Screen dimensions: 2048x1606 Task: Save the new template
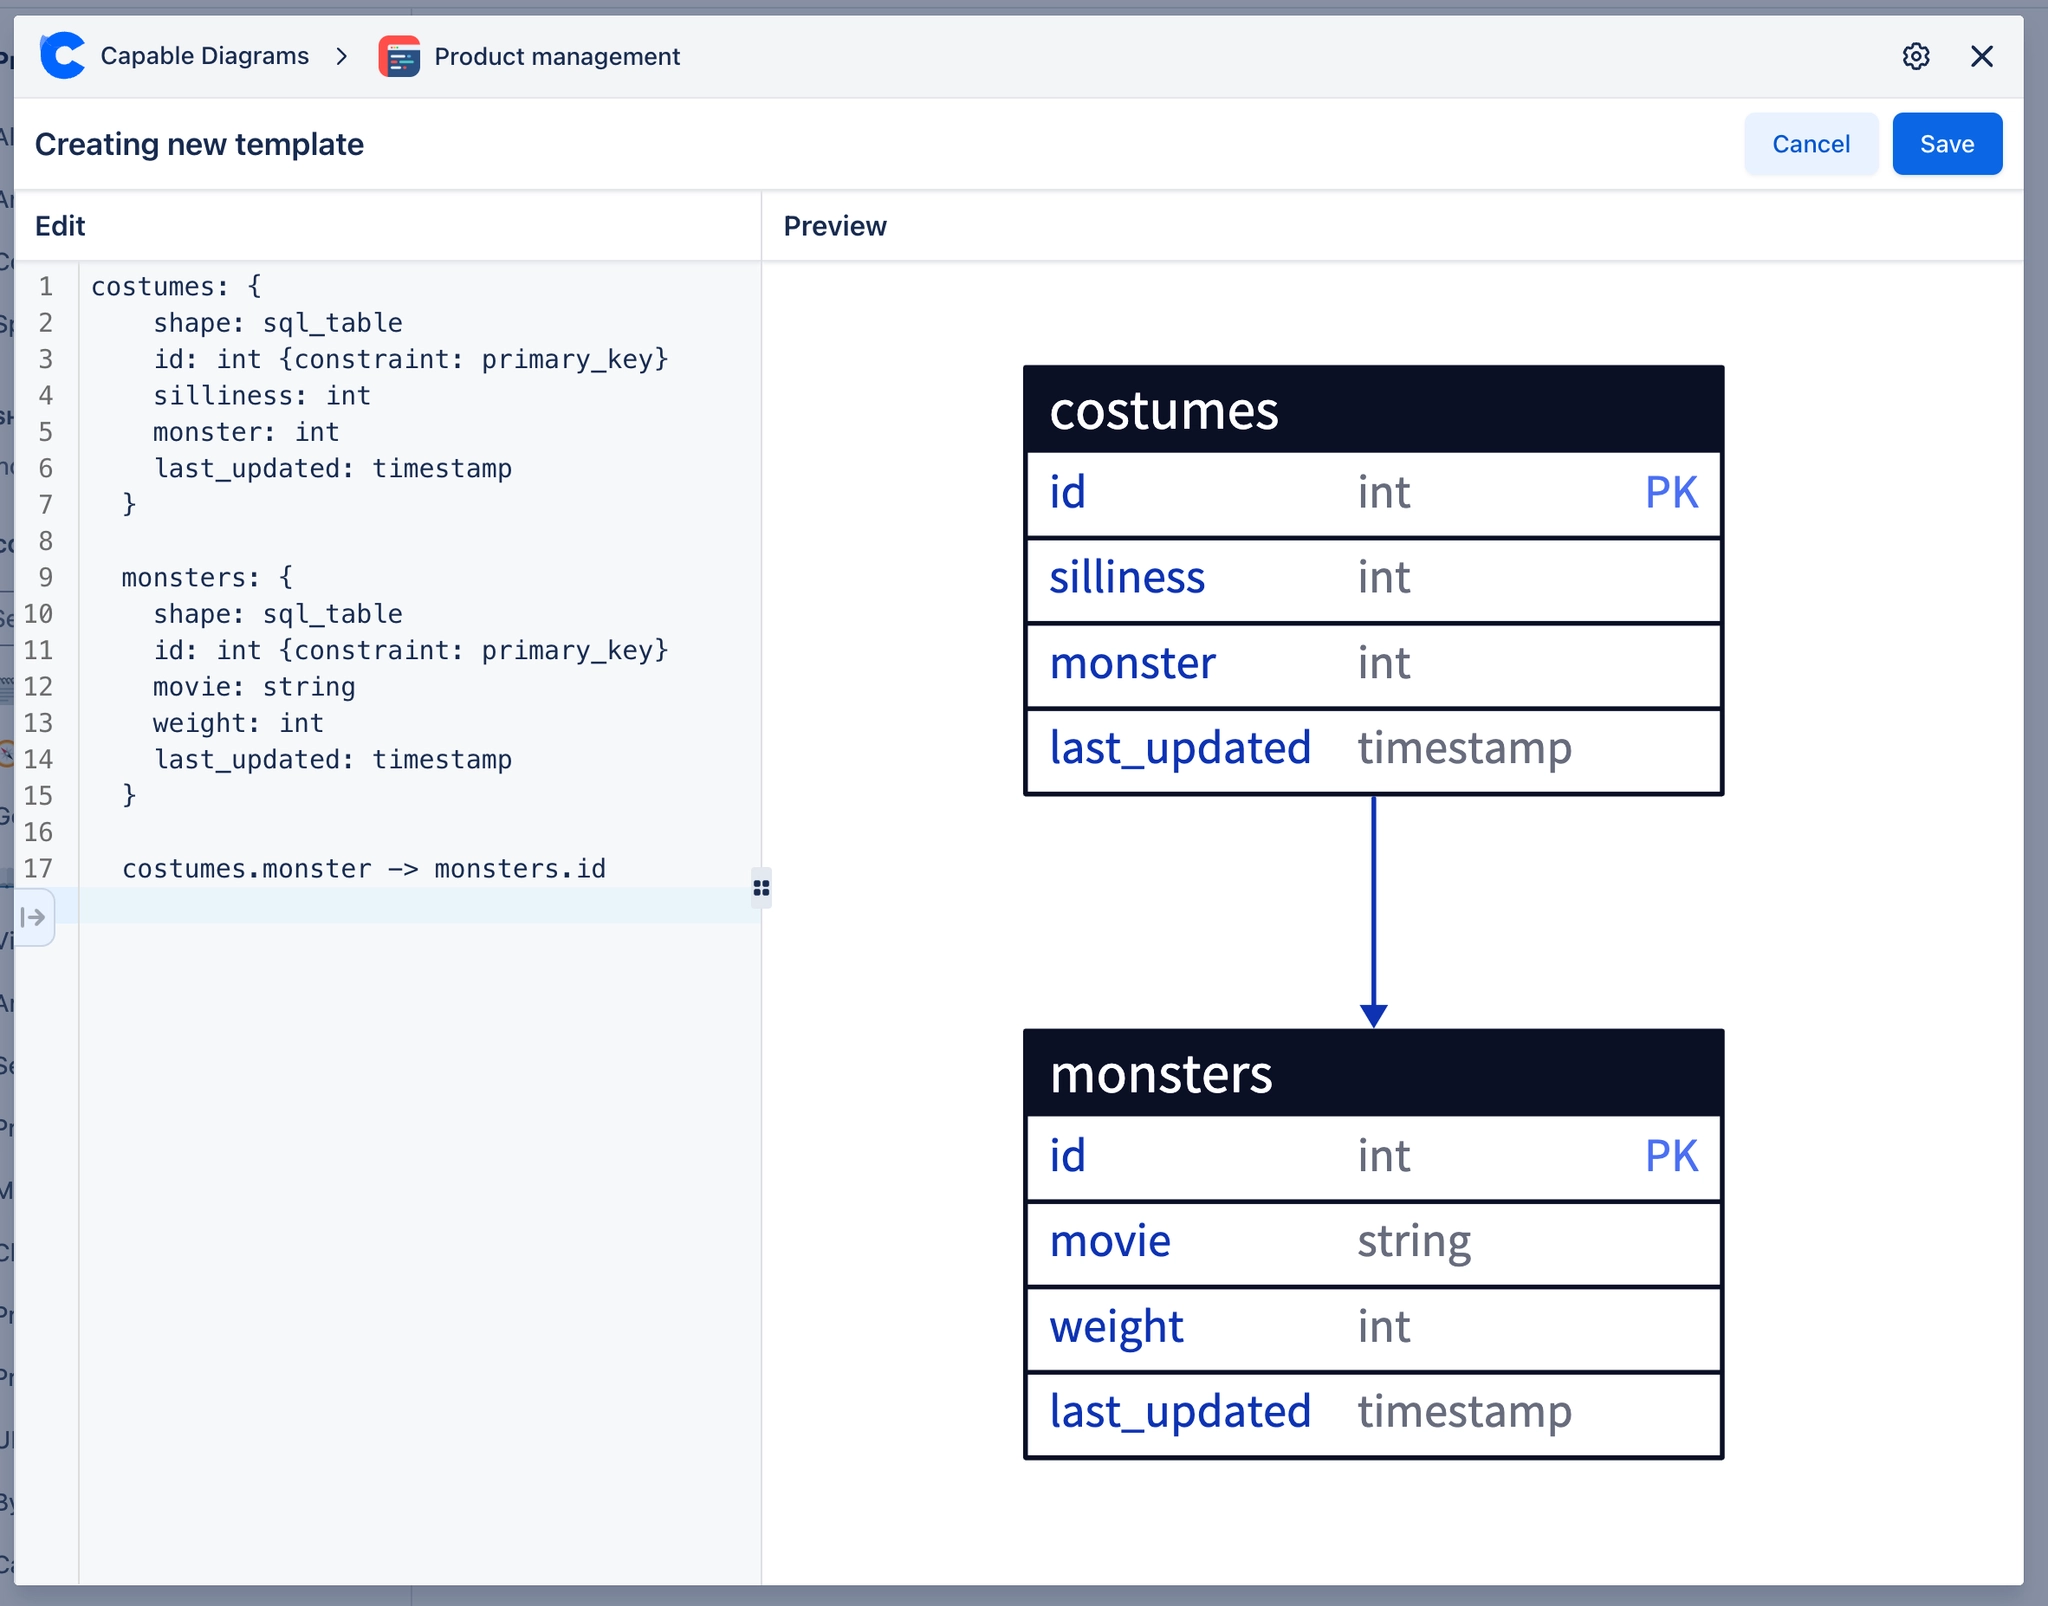coord(1945,143)
